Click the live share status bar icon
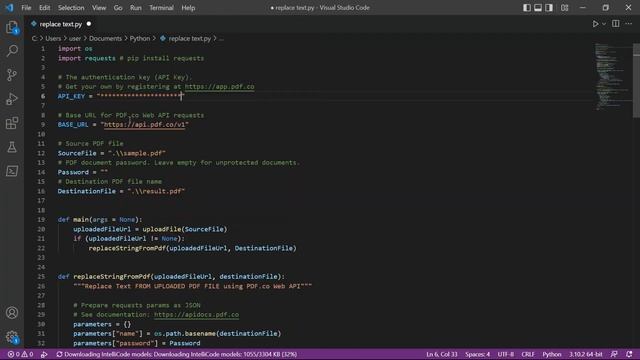The image size is (640, 360). pyautogui.click(x=44, y=354)
